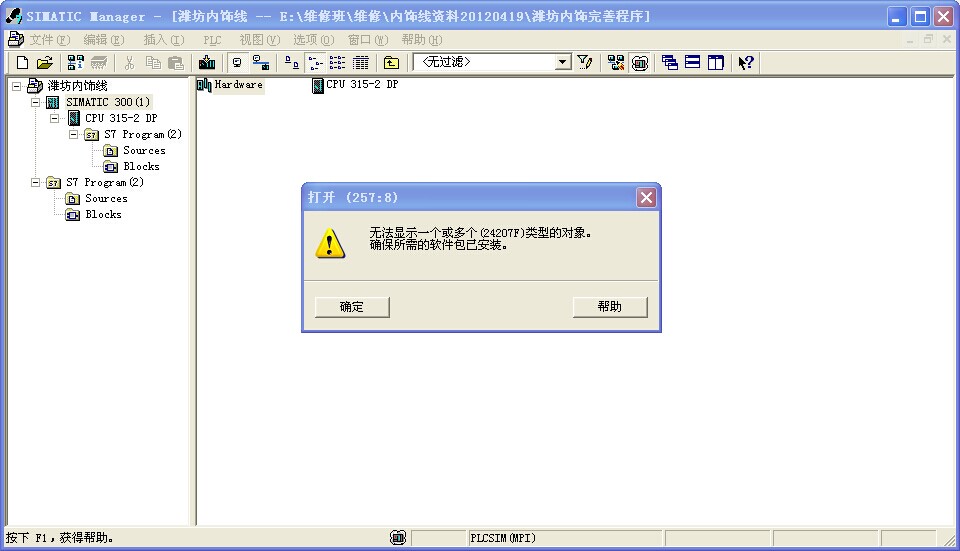Click the PLCSIM status bar icon

coord(398,538)
